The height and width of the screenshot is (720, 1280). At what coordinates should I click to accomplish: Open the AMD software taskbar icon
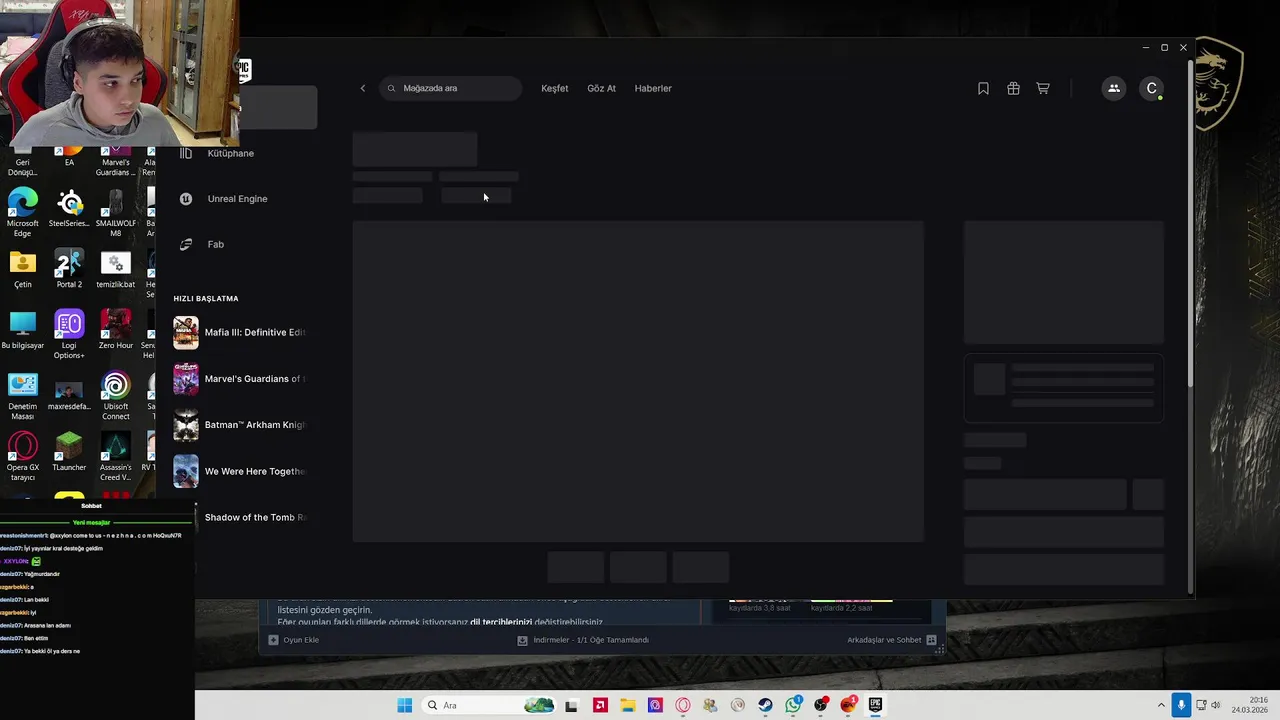[x=600, y=705]
